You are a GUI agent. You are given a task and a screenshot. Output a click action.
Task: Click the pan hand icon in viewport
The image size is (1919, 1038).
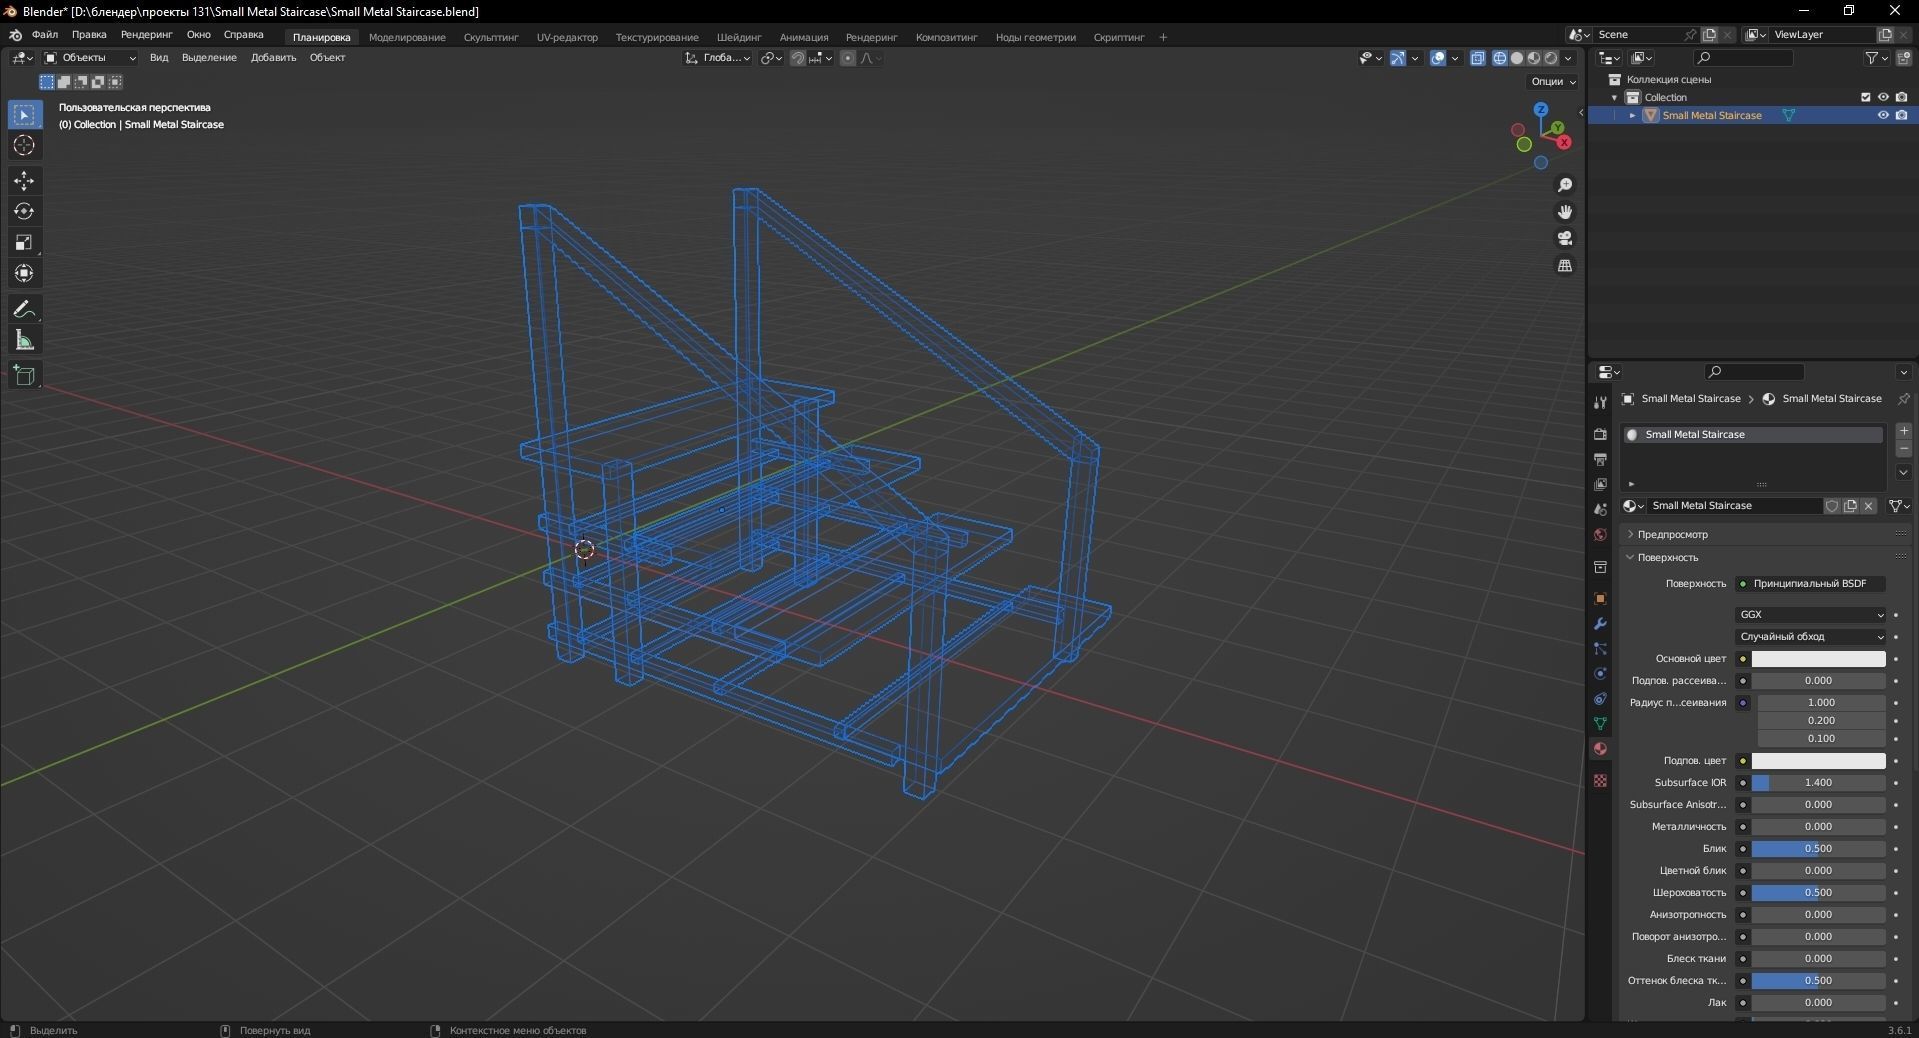(x=1565, y=212)
